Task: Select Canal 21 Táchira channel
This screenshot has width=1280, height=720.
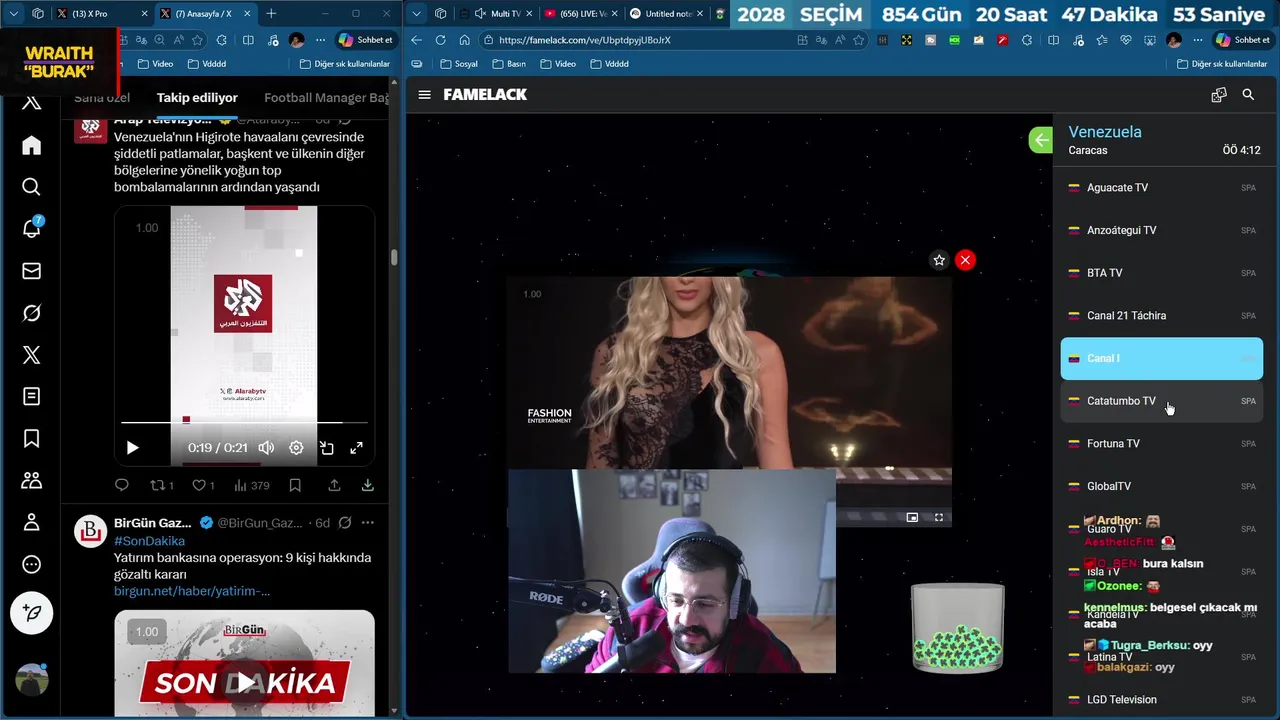Action: pyautogui.click(x=1161, y=316)
